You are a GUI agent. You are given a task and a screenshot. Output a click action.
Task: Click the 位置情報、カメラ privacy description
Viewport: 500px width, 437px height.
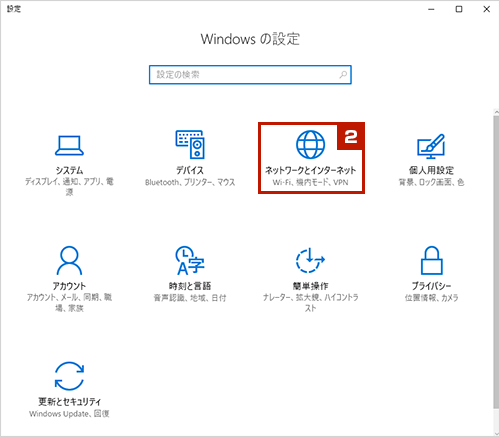pyautogui.click(x=431, y=298)
